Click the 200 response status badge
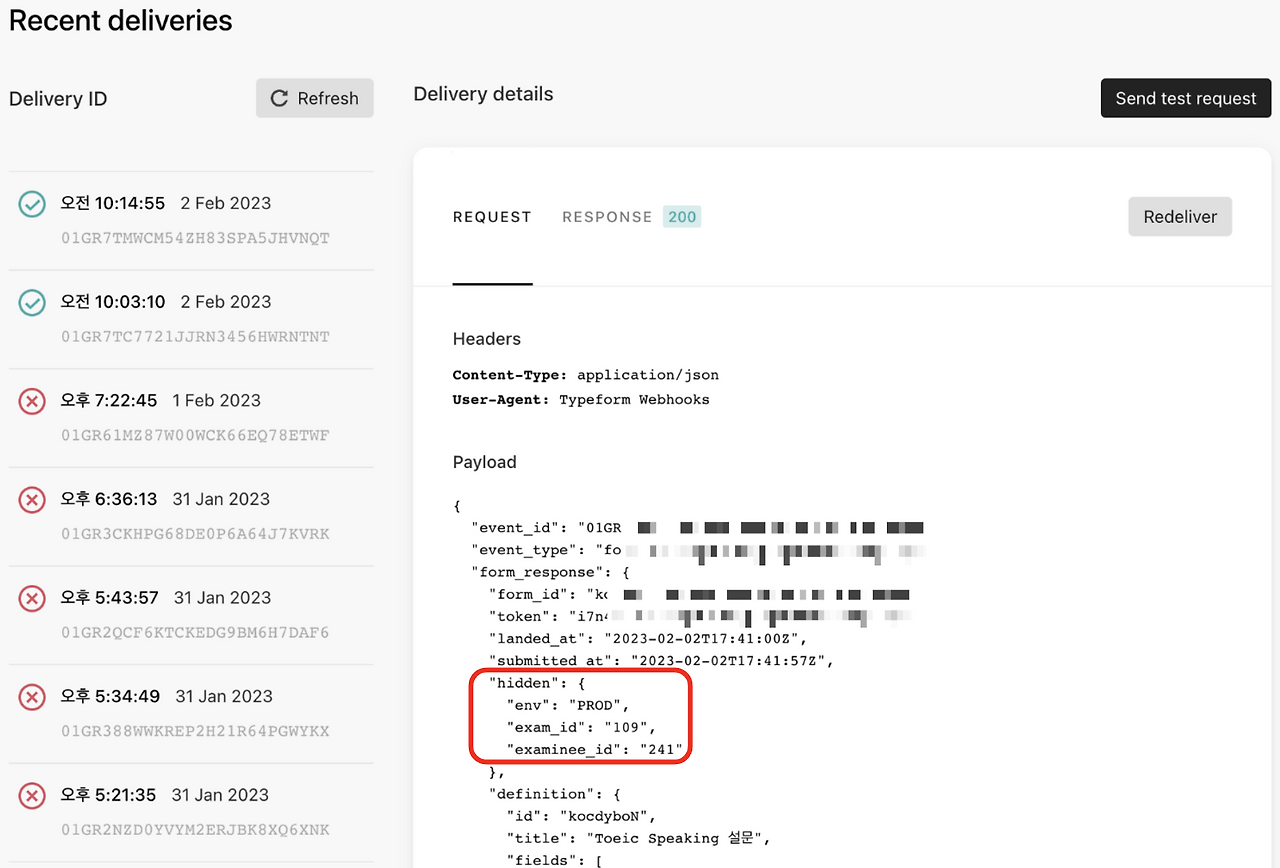Screen dimensions: 1280x868 coord(682,217)
